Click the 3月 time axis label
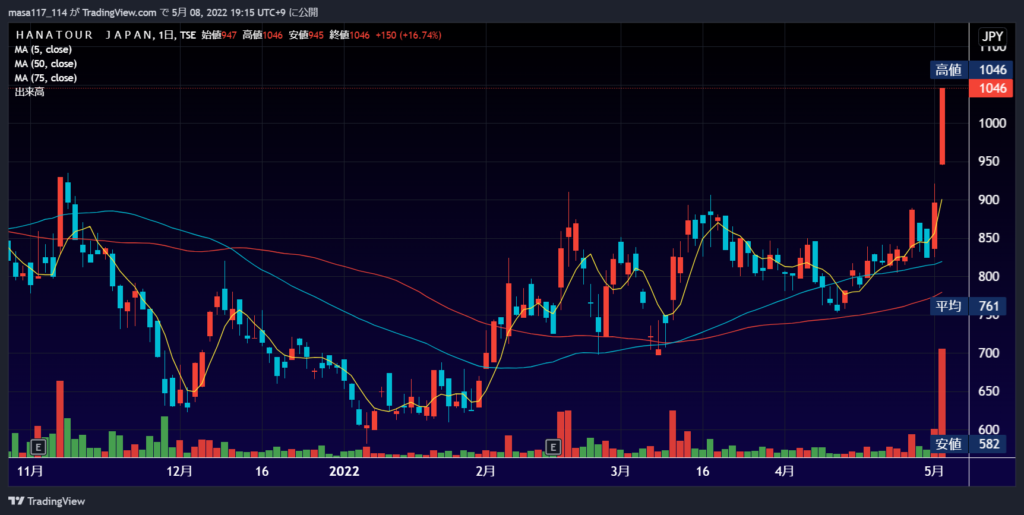Viewport: 1024px width, 515px height. point(620,471)
